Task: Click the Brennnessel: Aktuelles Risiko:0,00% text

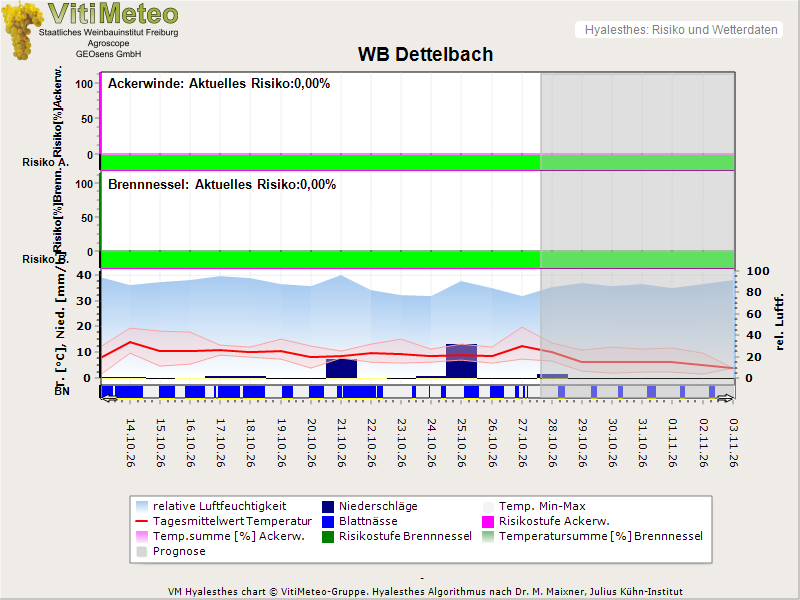Action: click(222, 185)
